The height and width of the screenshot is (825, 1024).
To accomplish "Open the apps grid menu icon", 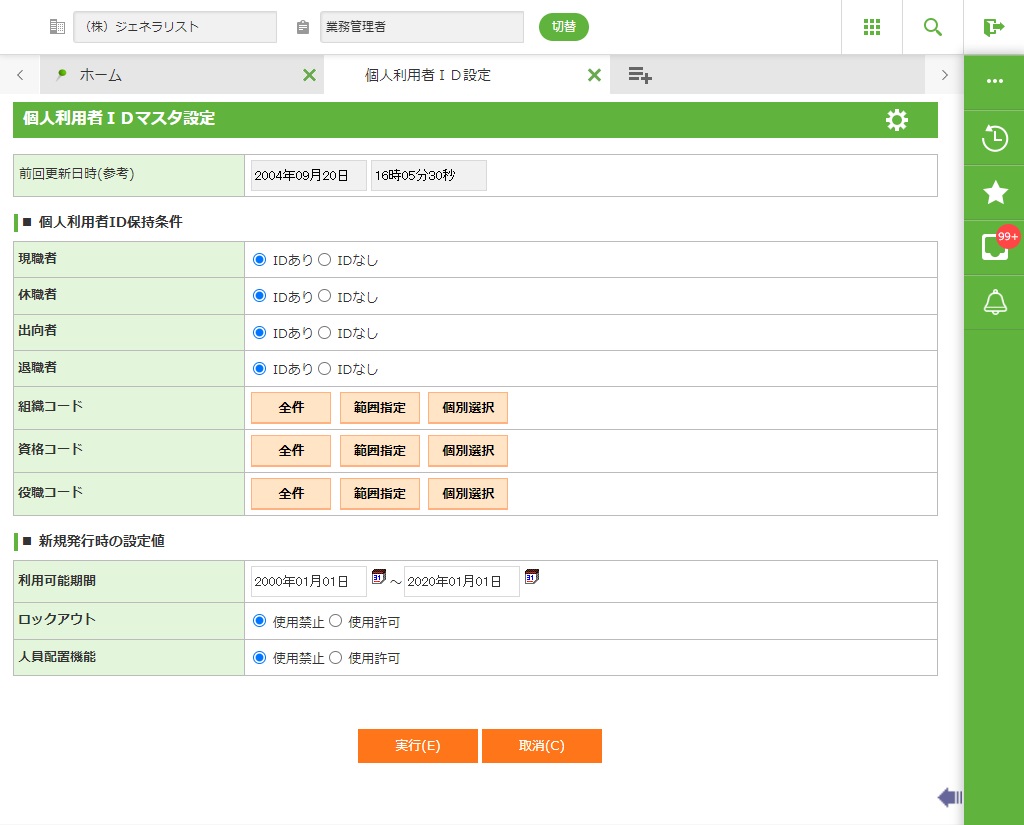I will [871, 27].
